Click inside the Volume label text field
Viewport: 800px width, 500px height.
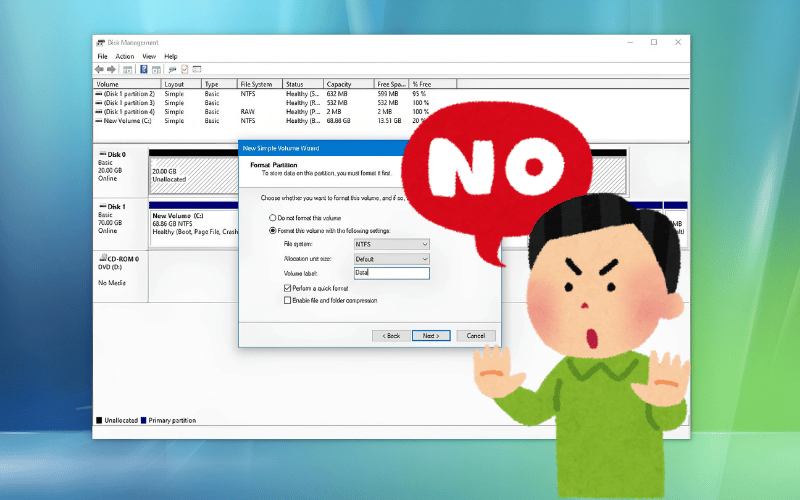(x=391, y=273)
